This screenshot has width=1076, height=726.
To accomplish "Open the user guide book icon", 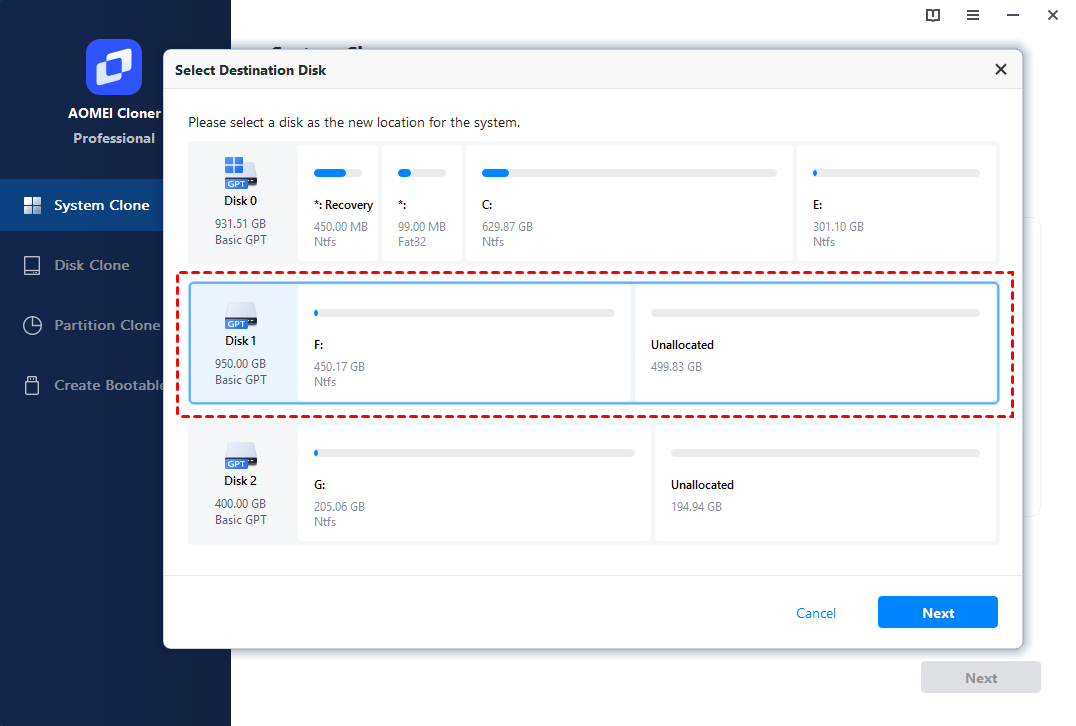I will coord(933,15).
